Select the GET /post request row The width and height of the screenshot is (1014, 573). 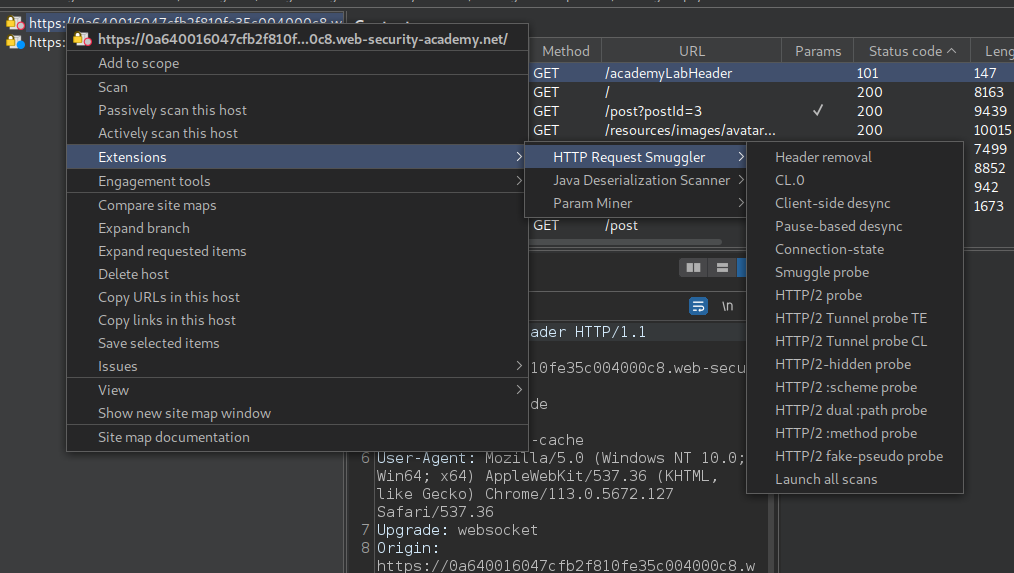637,225
